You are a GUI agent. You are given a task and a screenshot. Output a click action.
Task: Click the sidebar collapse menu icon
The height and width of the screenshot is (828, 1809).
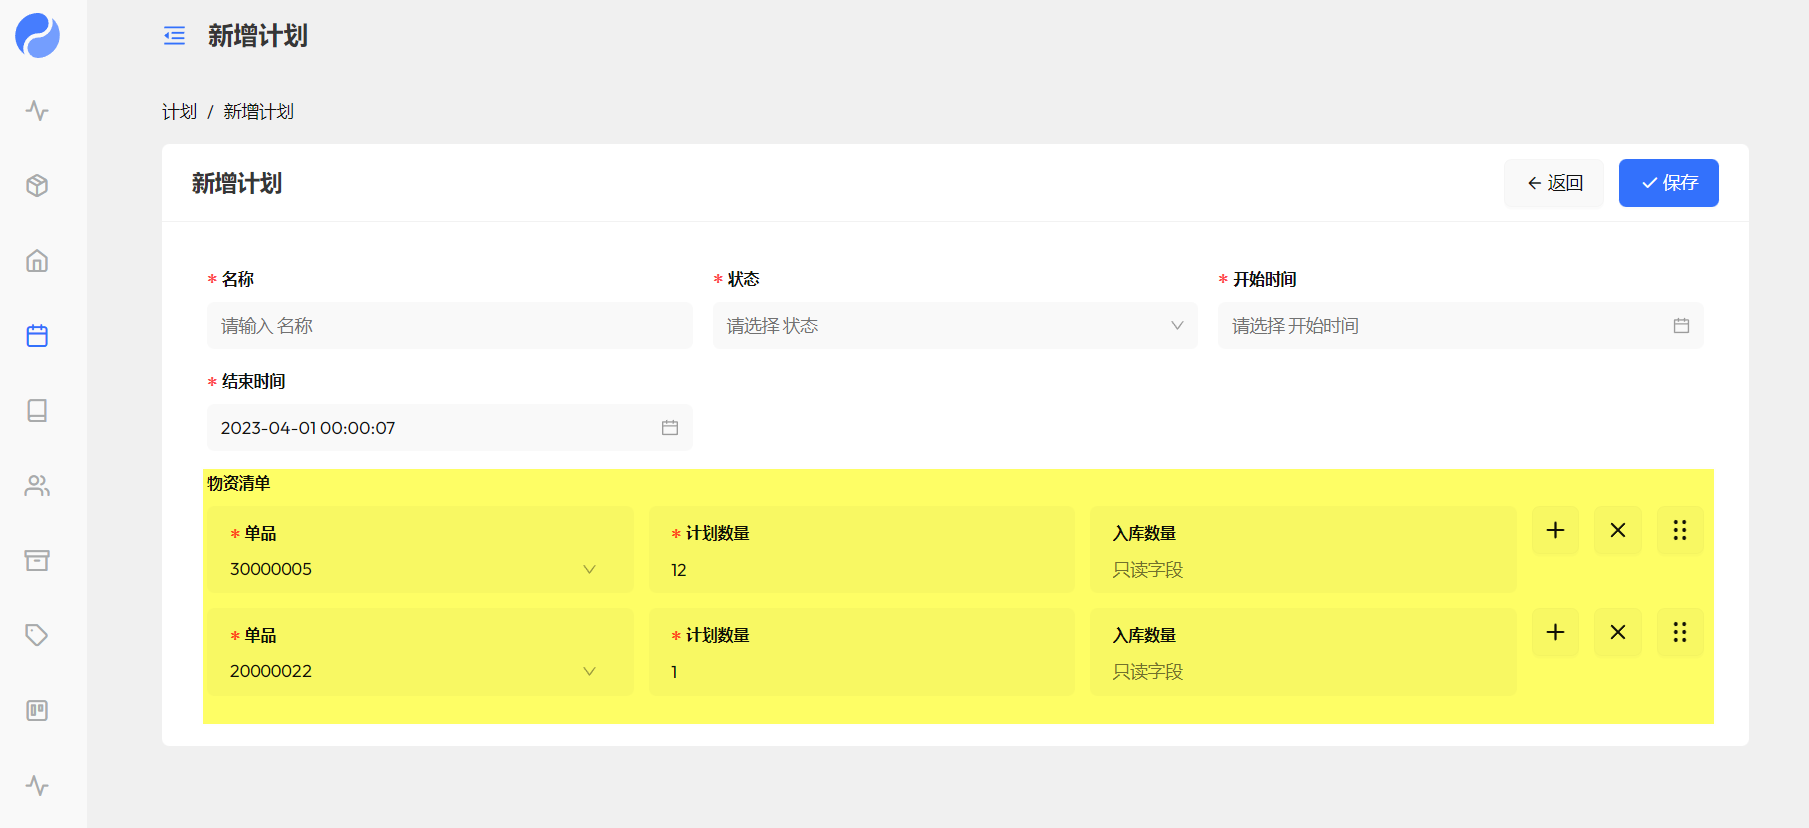174,36
